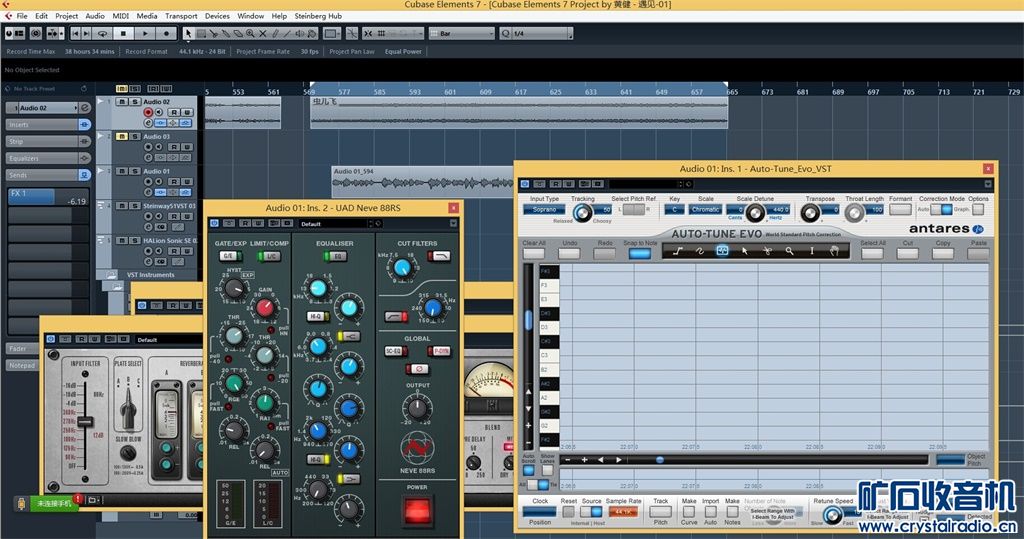Click the Track Pitch button in Auto-Tune

point(660,512)
